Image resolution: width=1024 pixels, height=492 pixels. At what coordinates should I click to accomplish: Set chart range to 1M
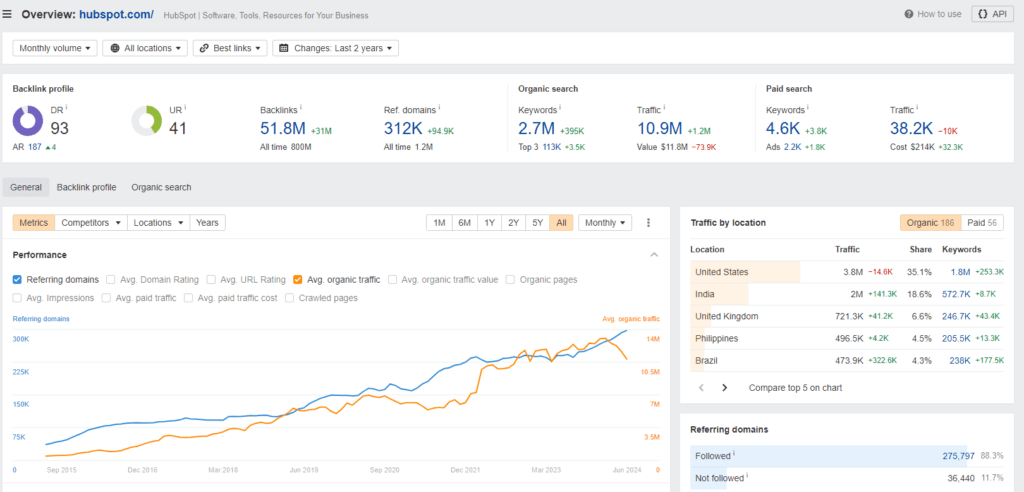coord(440,223)
